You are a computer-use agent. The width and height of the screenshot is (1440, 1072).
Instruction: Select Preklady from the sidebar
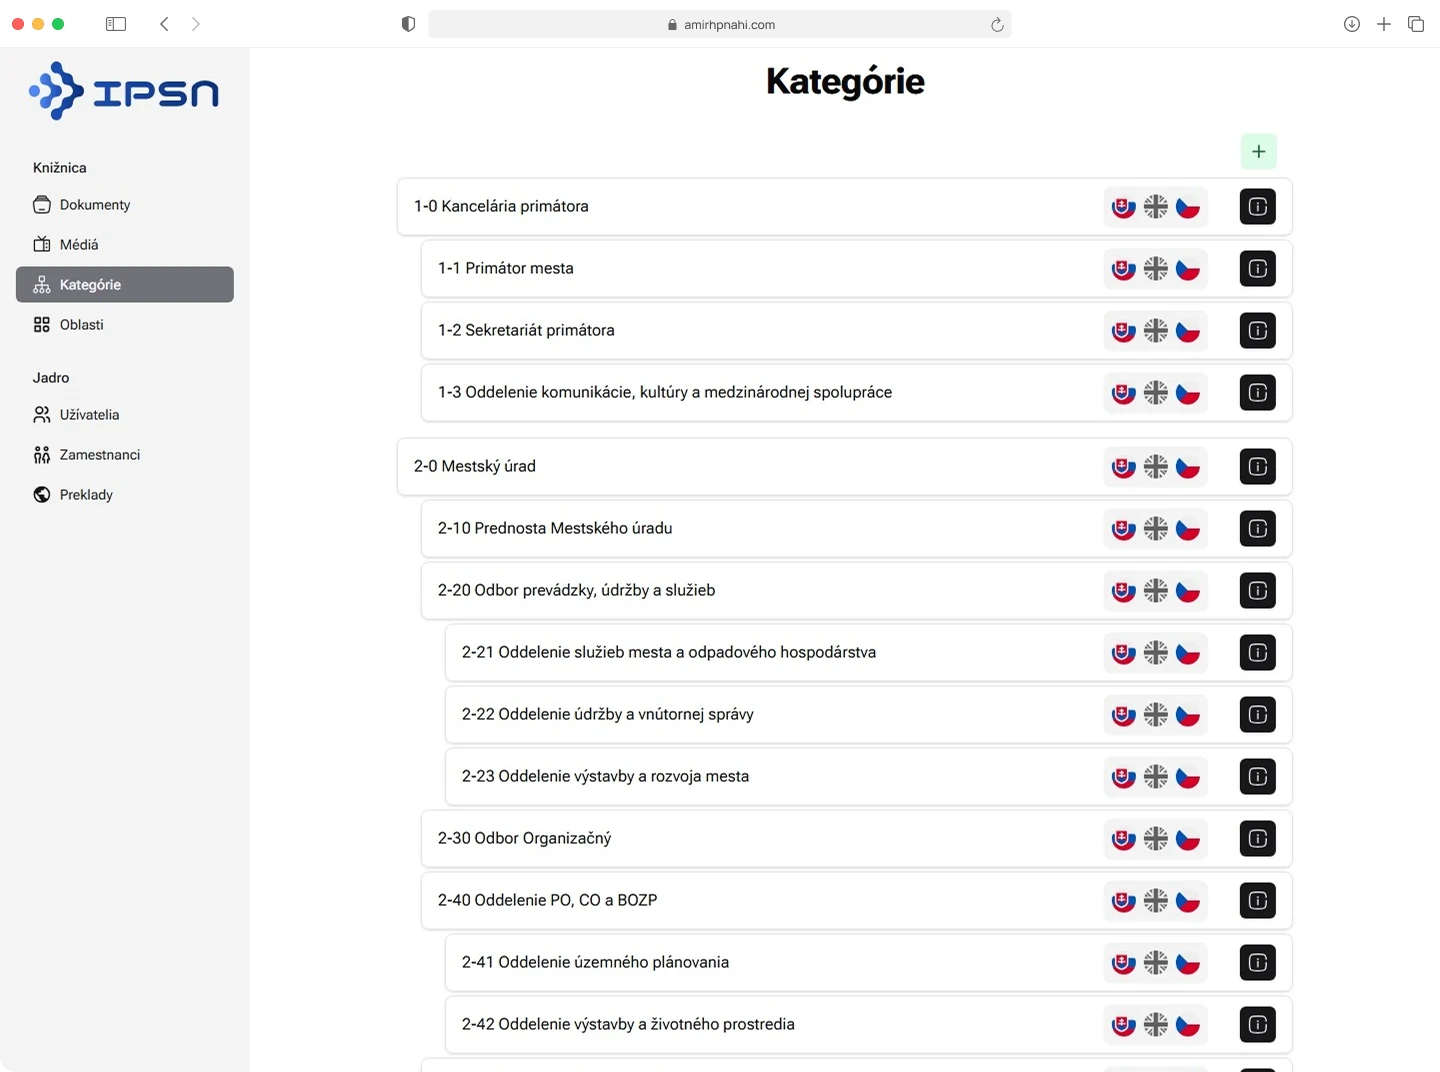pyautogui.click(x=86, y=495)
